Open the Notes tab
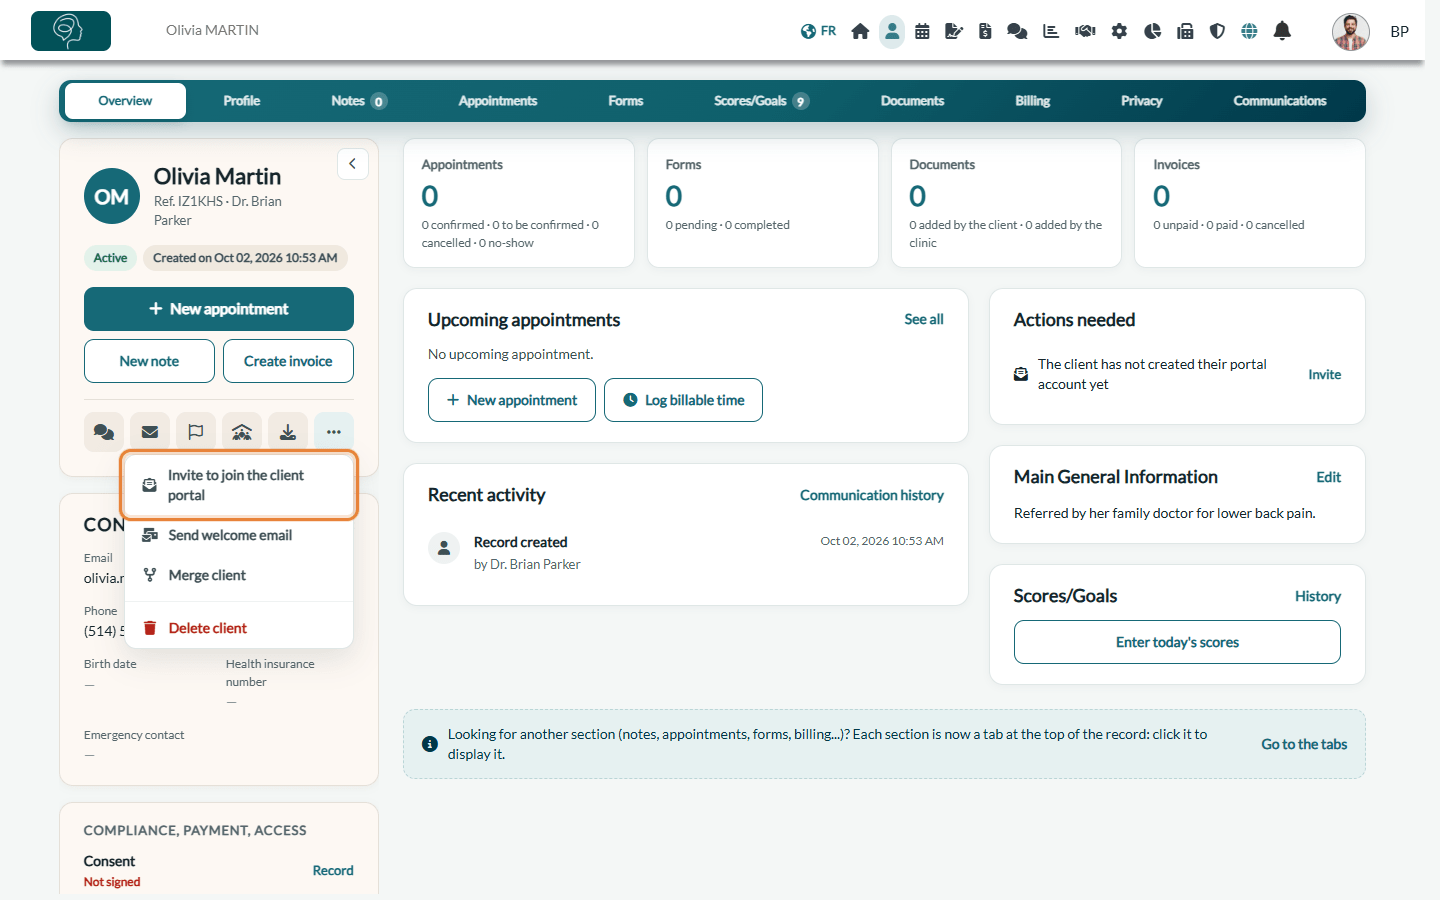This screenshot has height=900, width=1440. click(x=358, y=101)
